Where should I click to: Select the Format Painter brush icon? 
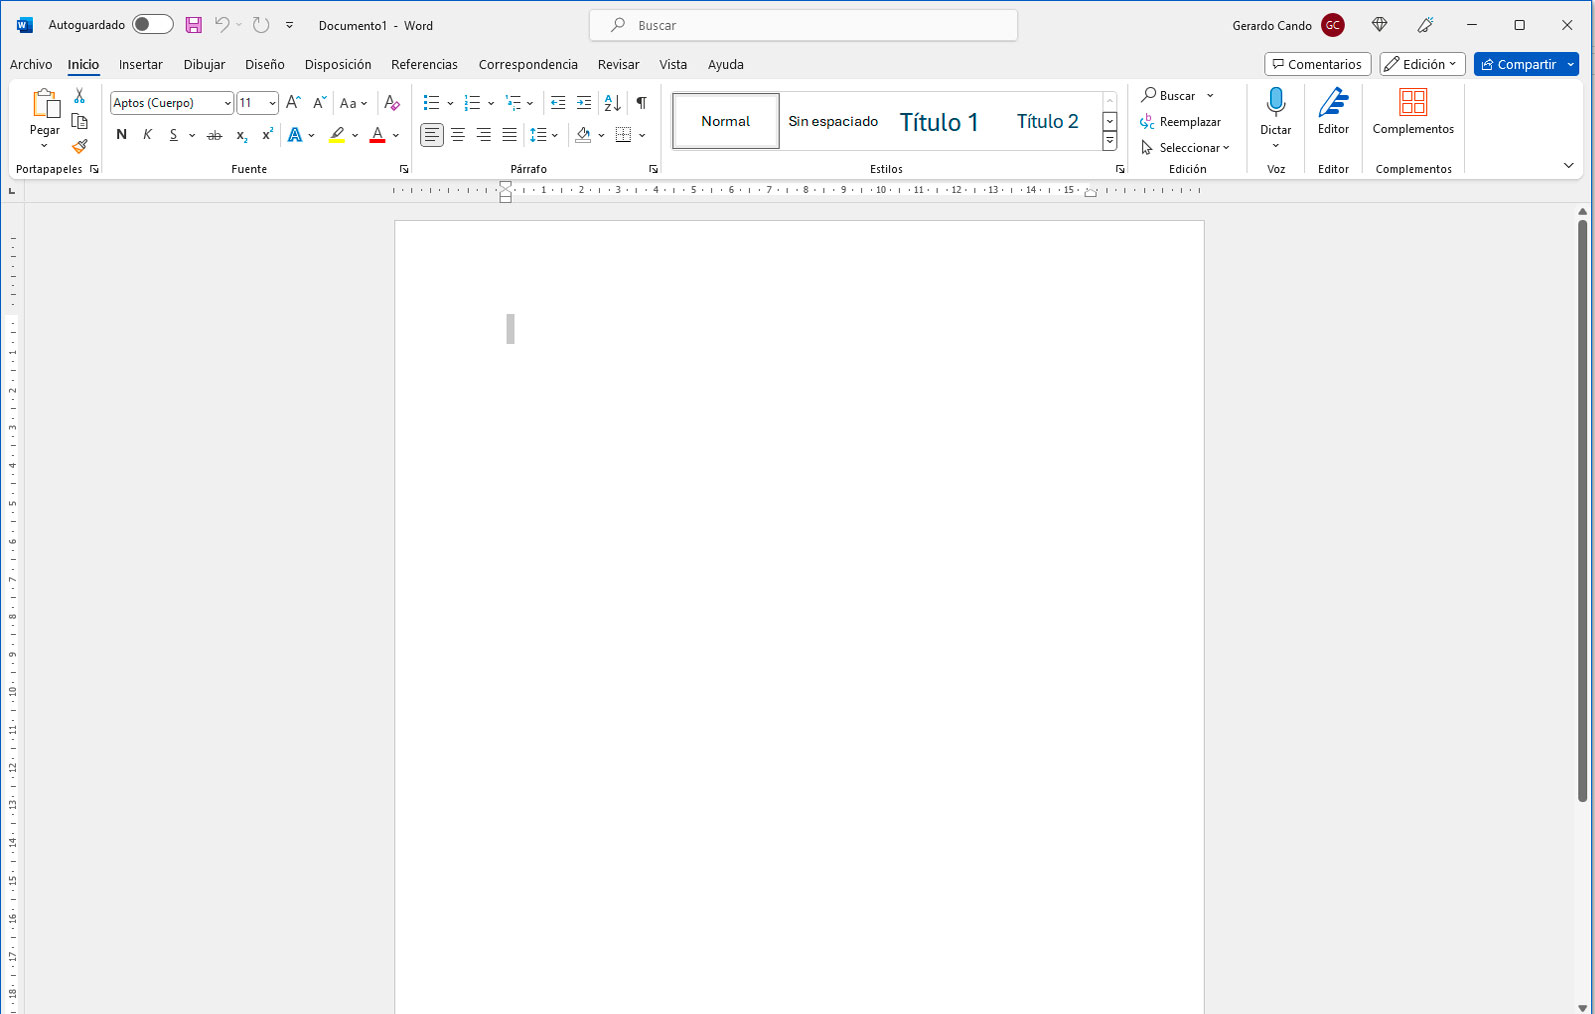(x=80, y=146)
